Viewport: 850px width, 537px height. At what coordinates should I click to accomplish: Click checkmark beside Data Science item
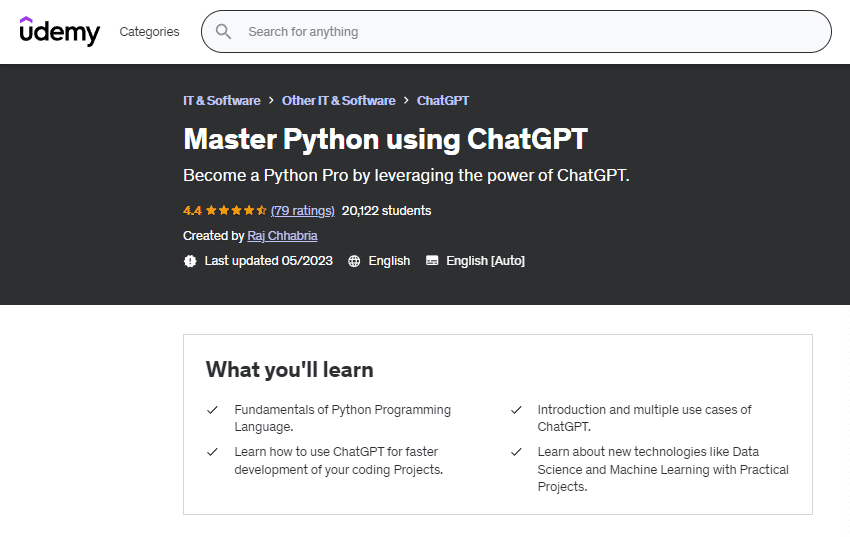pyautogui.click(x=516, y=452)
